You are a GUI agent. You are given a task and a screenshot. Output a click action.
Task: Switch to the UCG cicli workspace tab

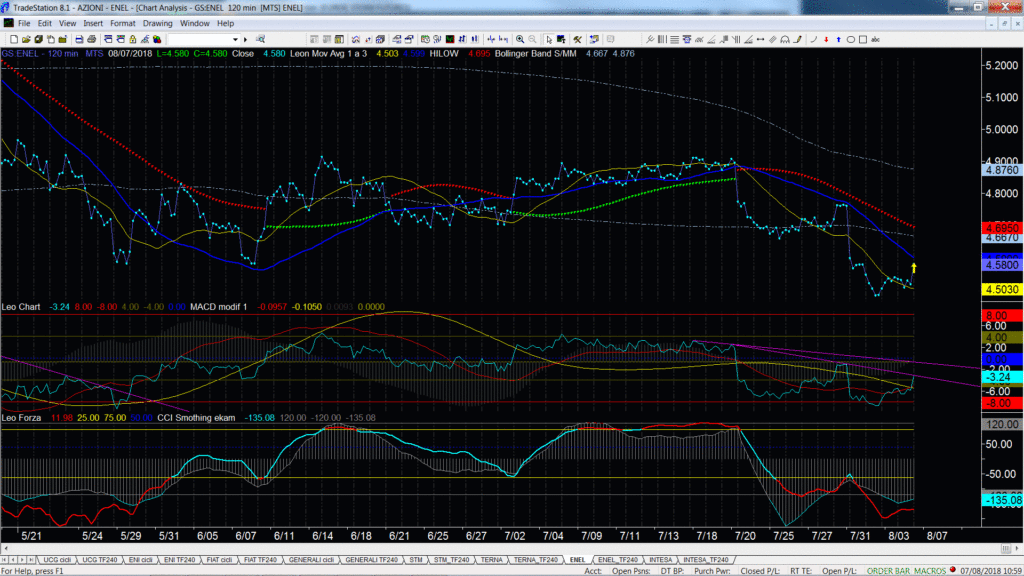click(x=57, y=560)
